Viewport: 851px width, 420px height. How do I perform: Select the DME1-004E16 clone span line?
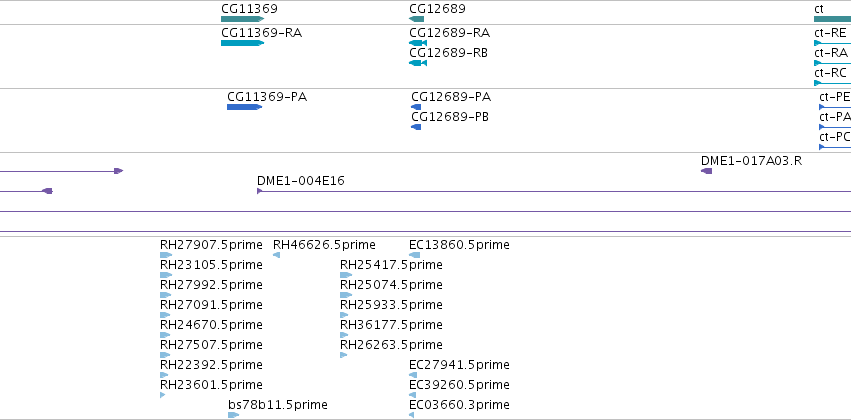tap(554, 191)
